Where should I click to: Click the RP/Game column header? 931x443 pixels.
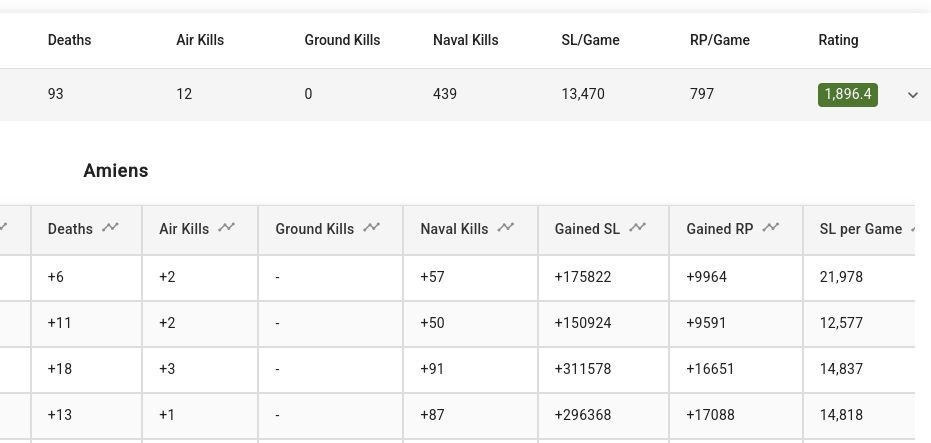point(719,40)
